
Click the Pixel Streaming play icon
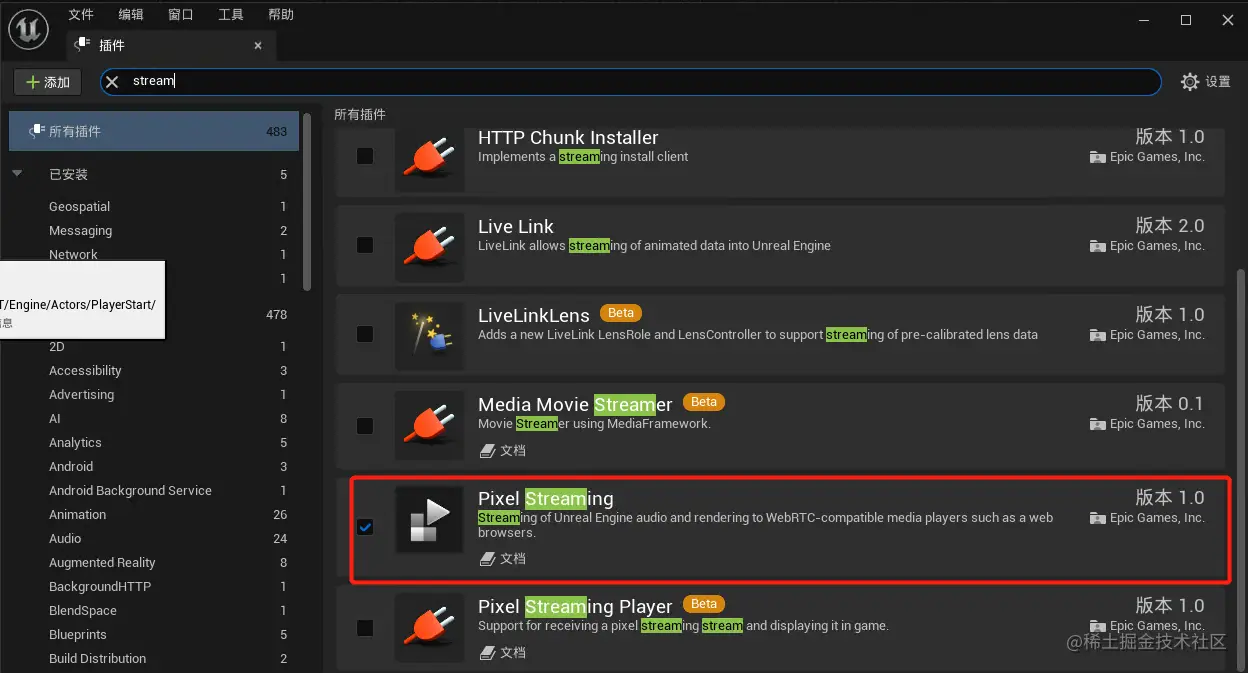(430, 518)
